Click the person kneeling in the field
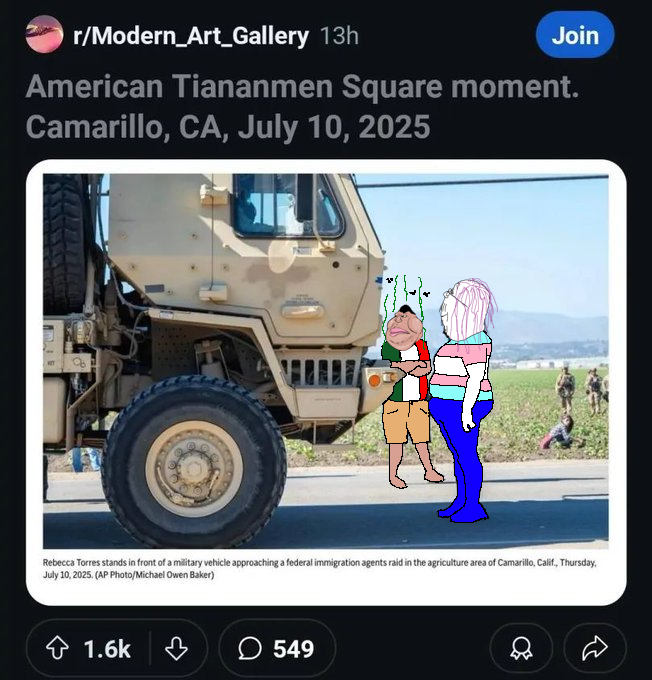This screenshot has width=652, height=680. click(x=556, y=432)
